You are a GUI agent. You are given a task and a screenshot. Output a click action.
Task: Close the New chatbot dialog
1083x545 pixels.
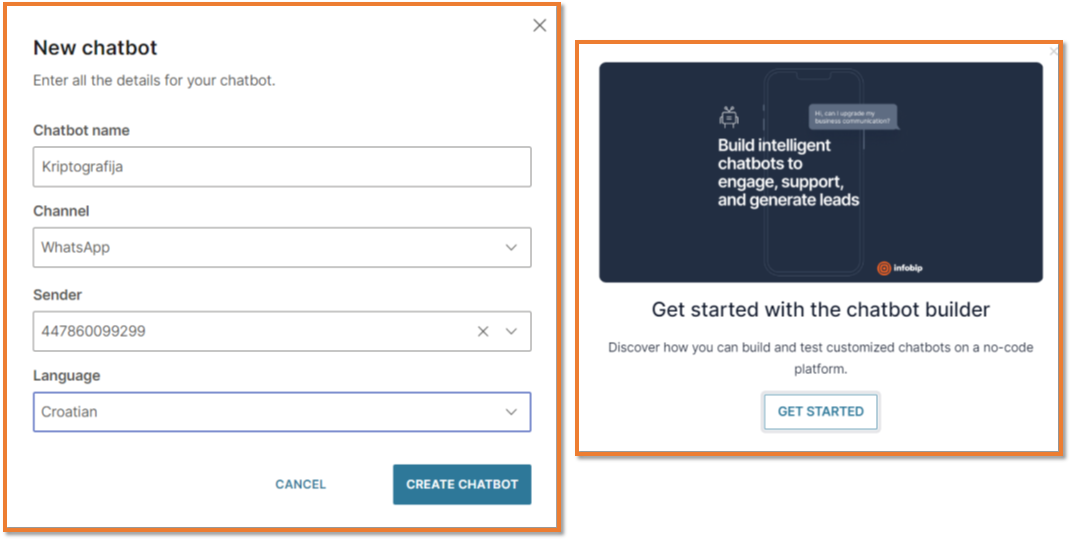(540, 26)
